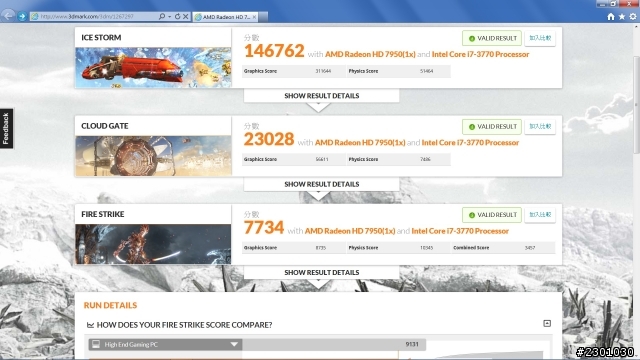Open Cloud Gate thumbnail image
This screenshot has width=640, height=360.
click(x=153, y=156)
